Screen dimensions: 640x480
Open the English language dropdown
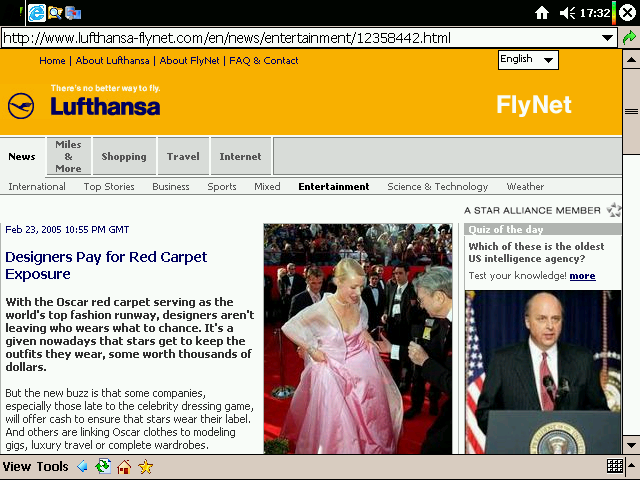point(528,60)
